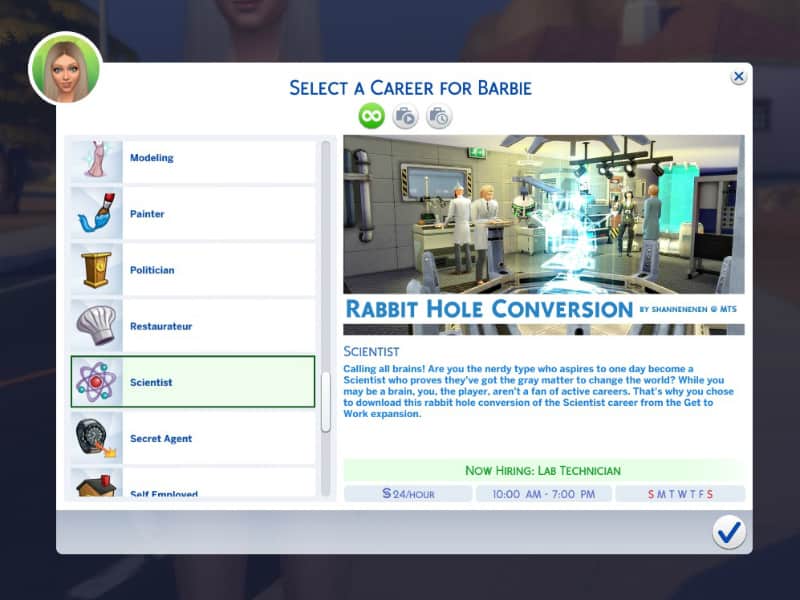Click the Painter paintbrush icon
Viewport: 800px width, 600px height.
[x=96, y=213]
